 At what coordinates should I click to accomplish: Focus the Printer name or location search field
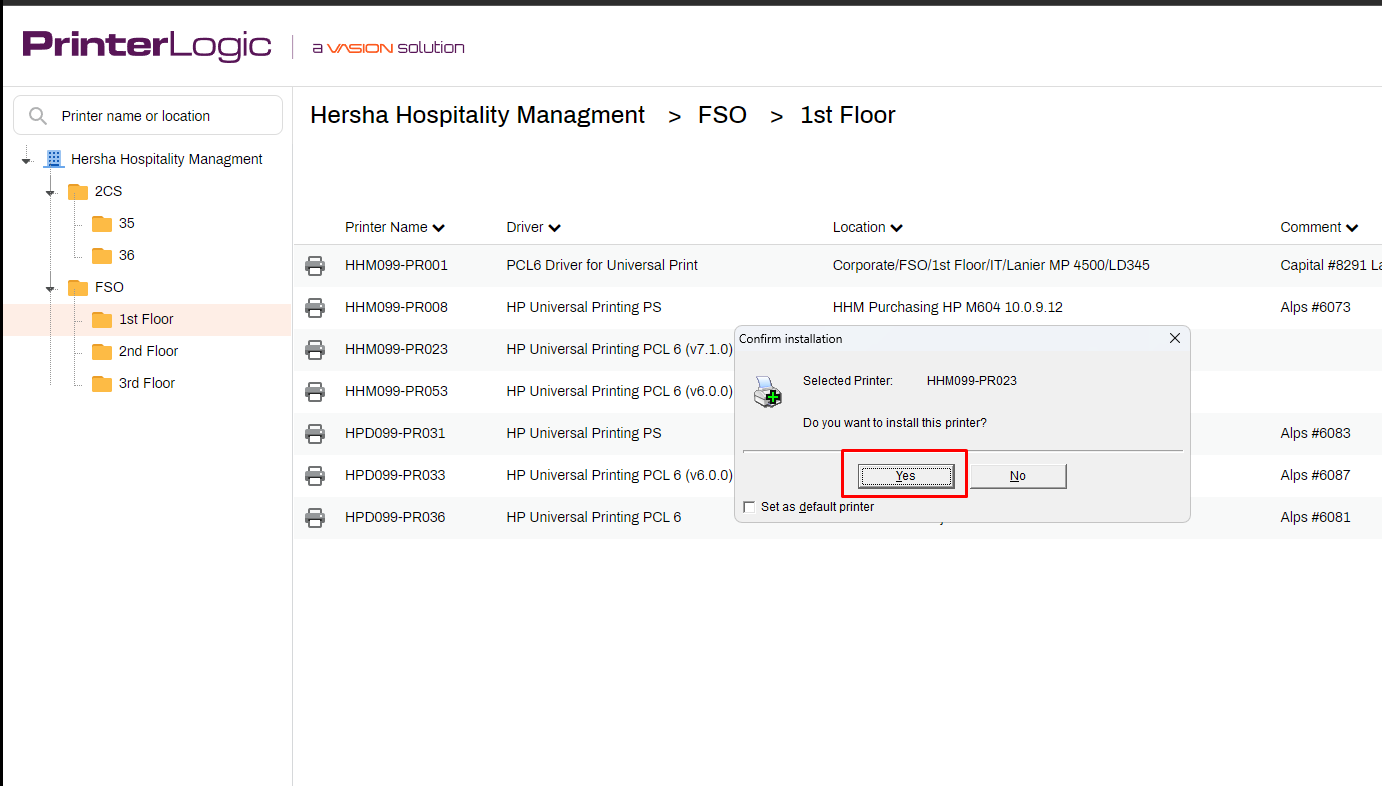click(x=148, y=115)
